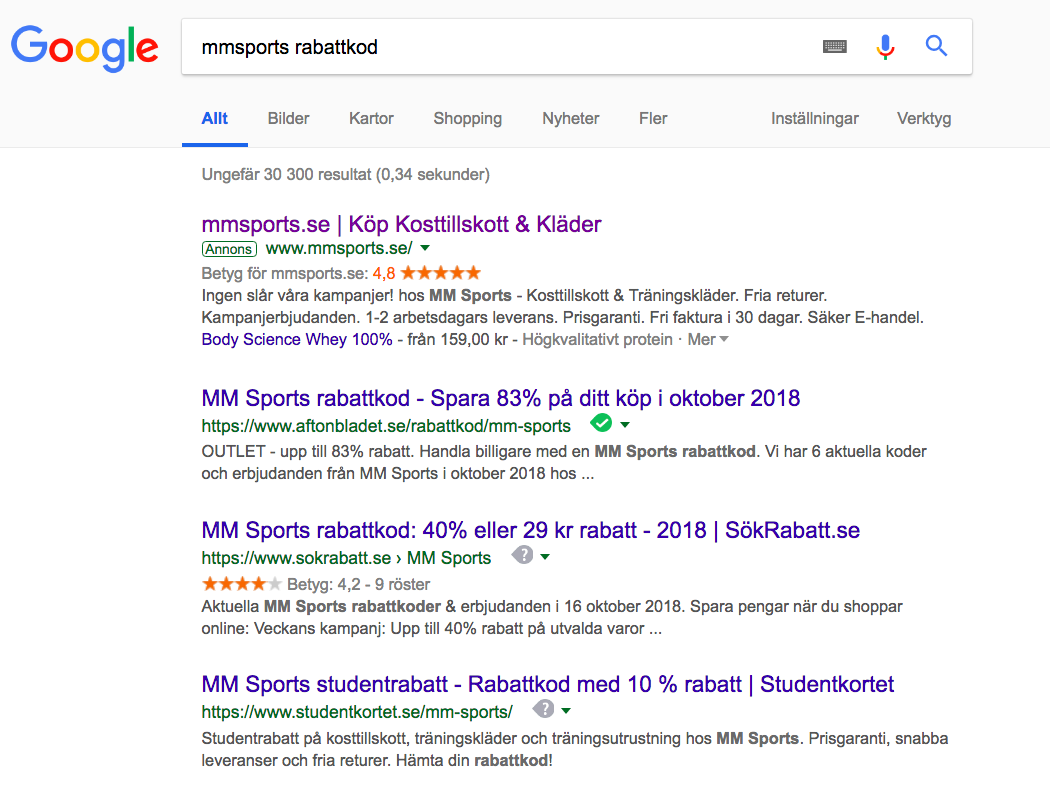Viewport: 1050px width, 788px height.
Task: Click 'Ungefär 30 300 resultat' stats text
Action: point(346,175)
